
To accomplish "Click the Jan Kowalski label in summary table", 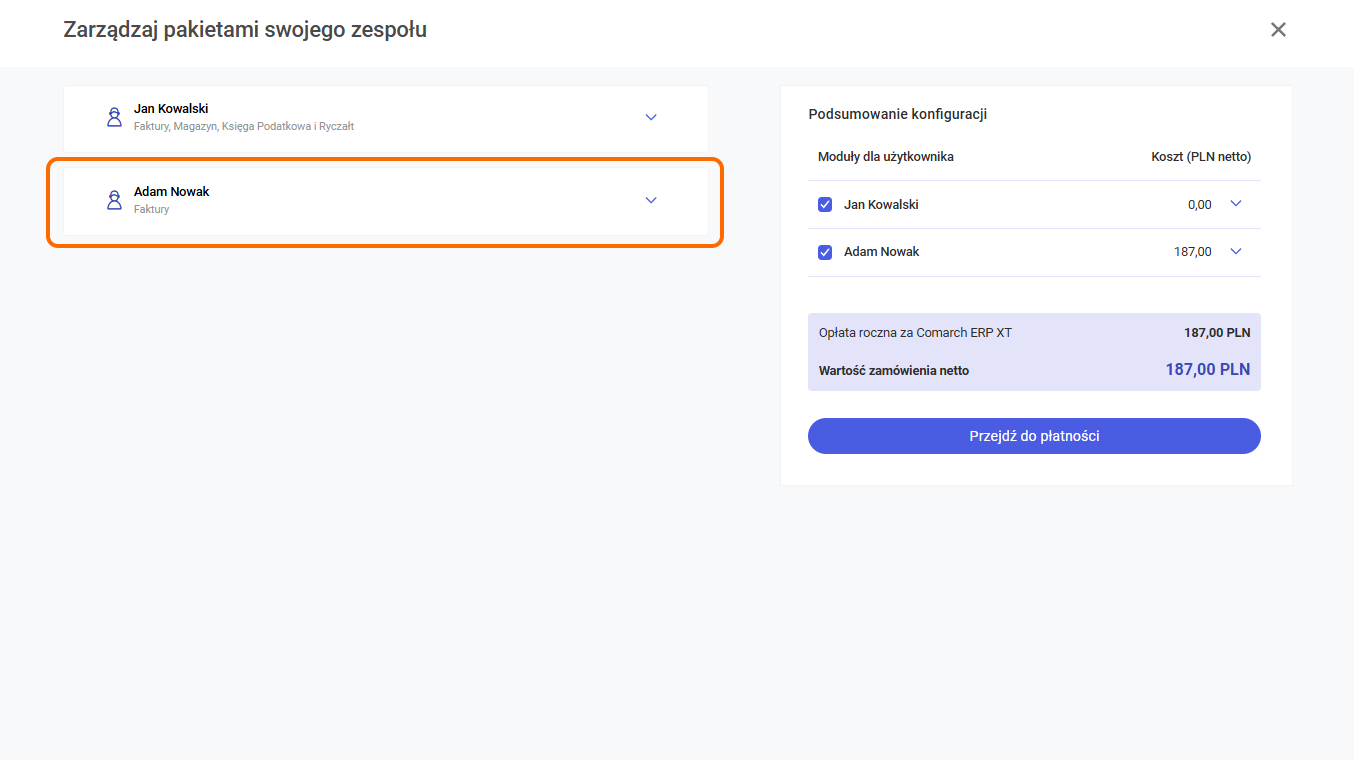I will pyautogui.click(x=881, y=205).
